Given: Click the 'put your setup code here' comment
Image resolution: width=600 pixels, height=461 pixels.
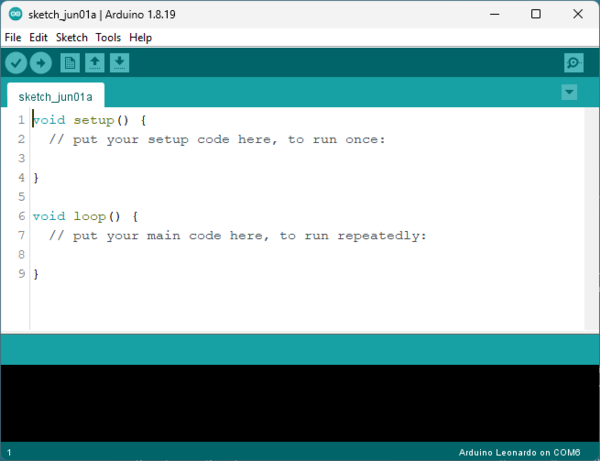Looking at the screenshot, I should (x=217, y=140).
